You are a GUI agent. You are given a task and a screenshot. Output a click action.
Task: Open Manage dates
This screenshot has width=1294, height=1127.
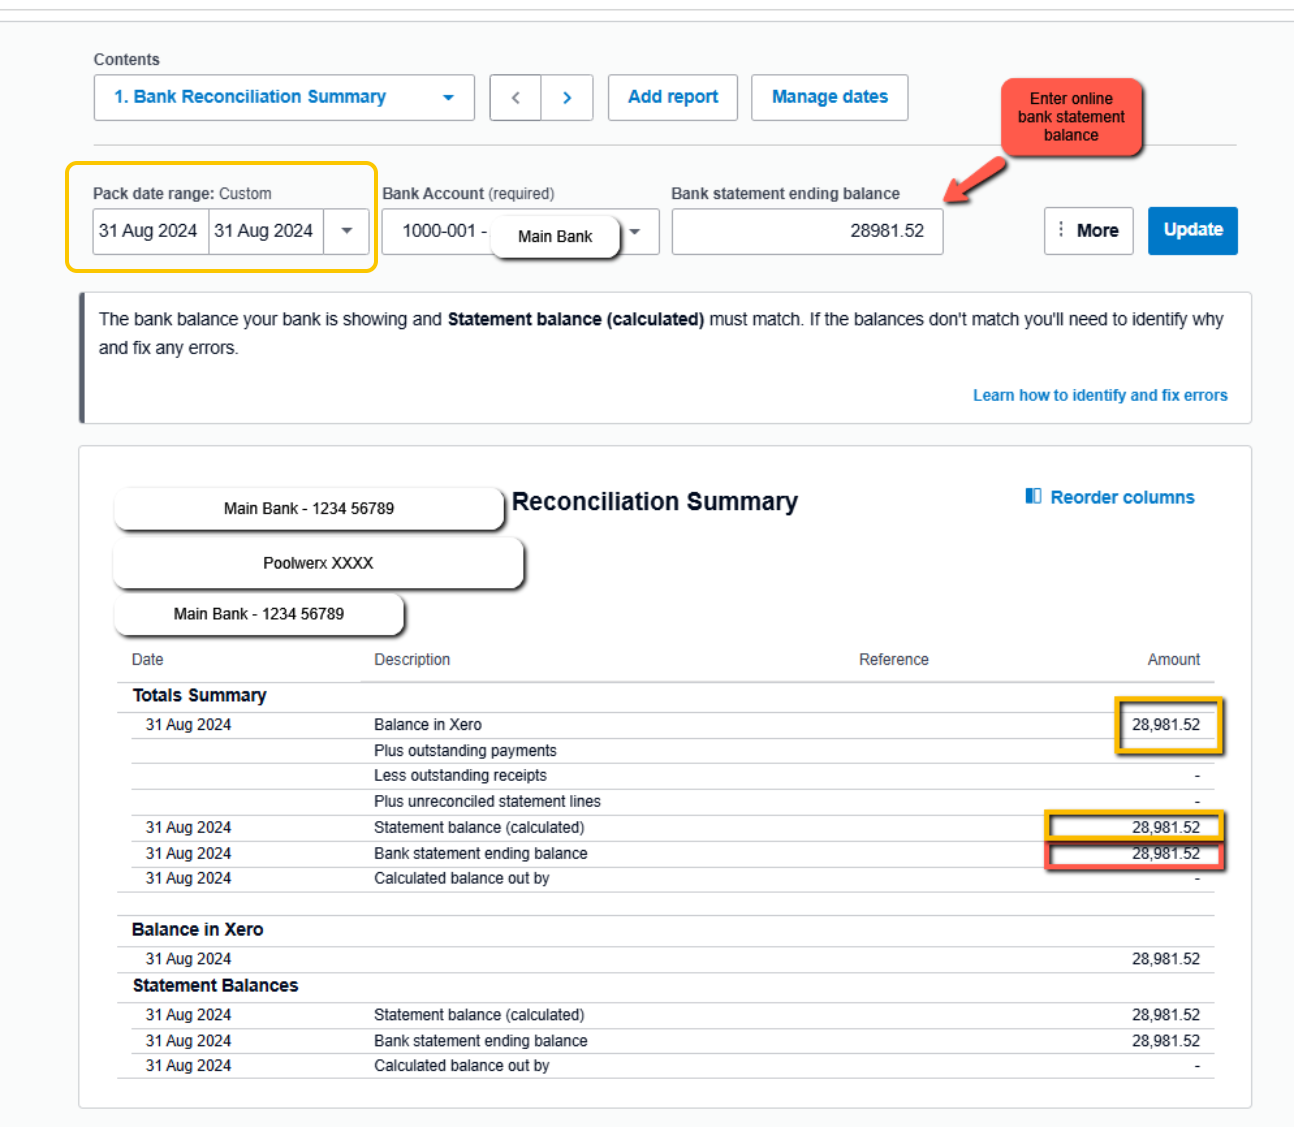(x=830, y=97)
